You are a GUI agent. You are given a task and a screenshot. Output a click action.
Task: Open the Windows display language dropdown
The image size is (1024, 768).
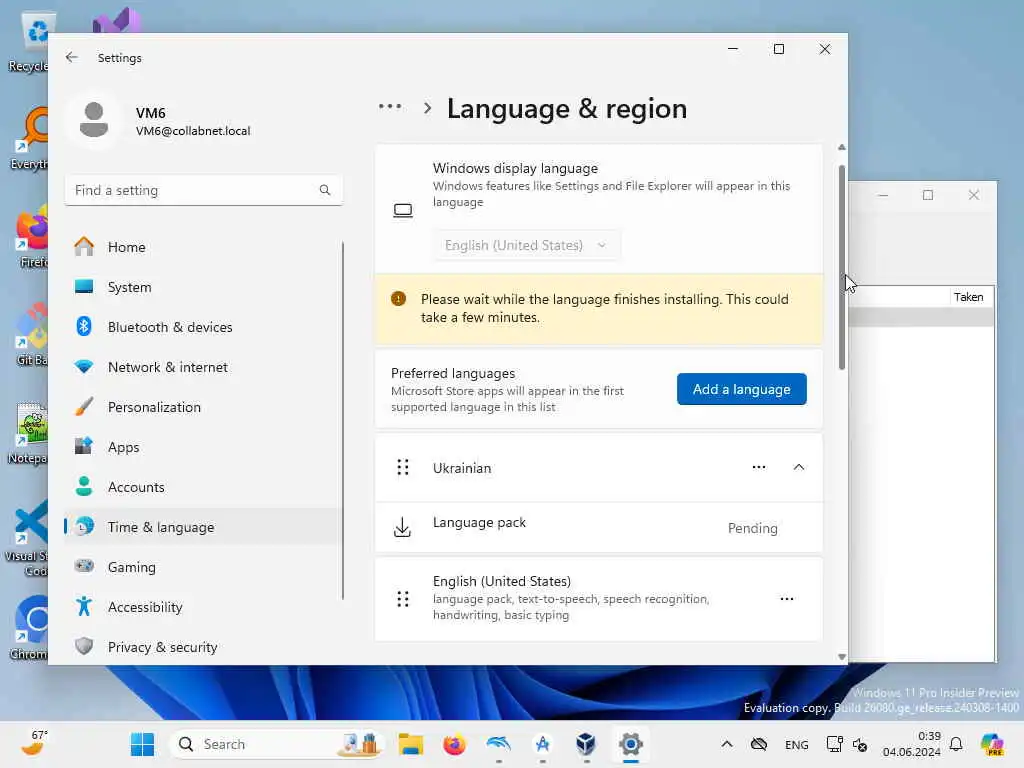[526, 245]
